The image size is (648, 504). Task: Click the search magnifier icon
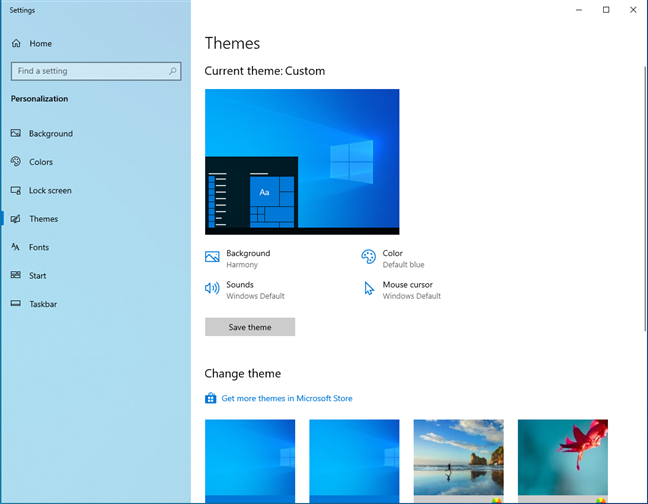172,71
